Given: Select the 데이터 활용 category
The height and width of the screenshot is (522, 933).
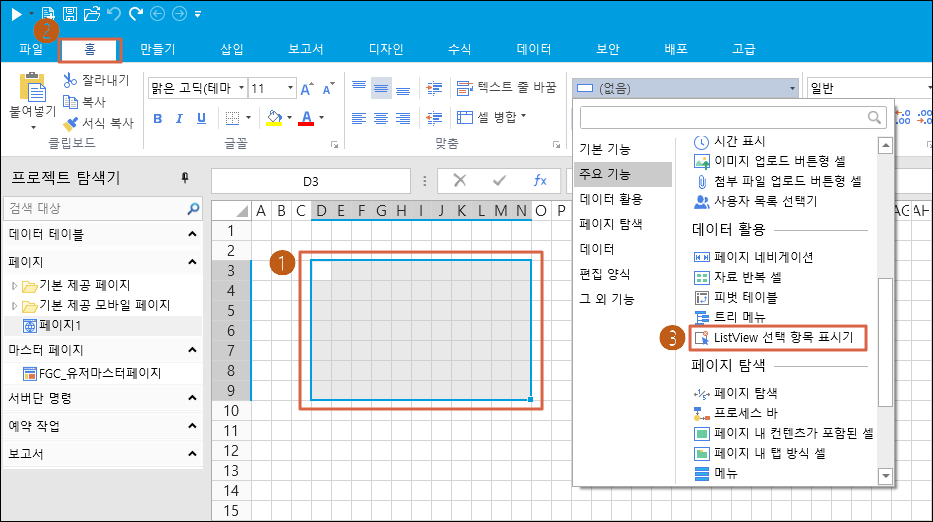Looking at the screenshot, I should coord(611,198).
